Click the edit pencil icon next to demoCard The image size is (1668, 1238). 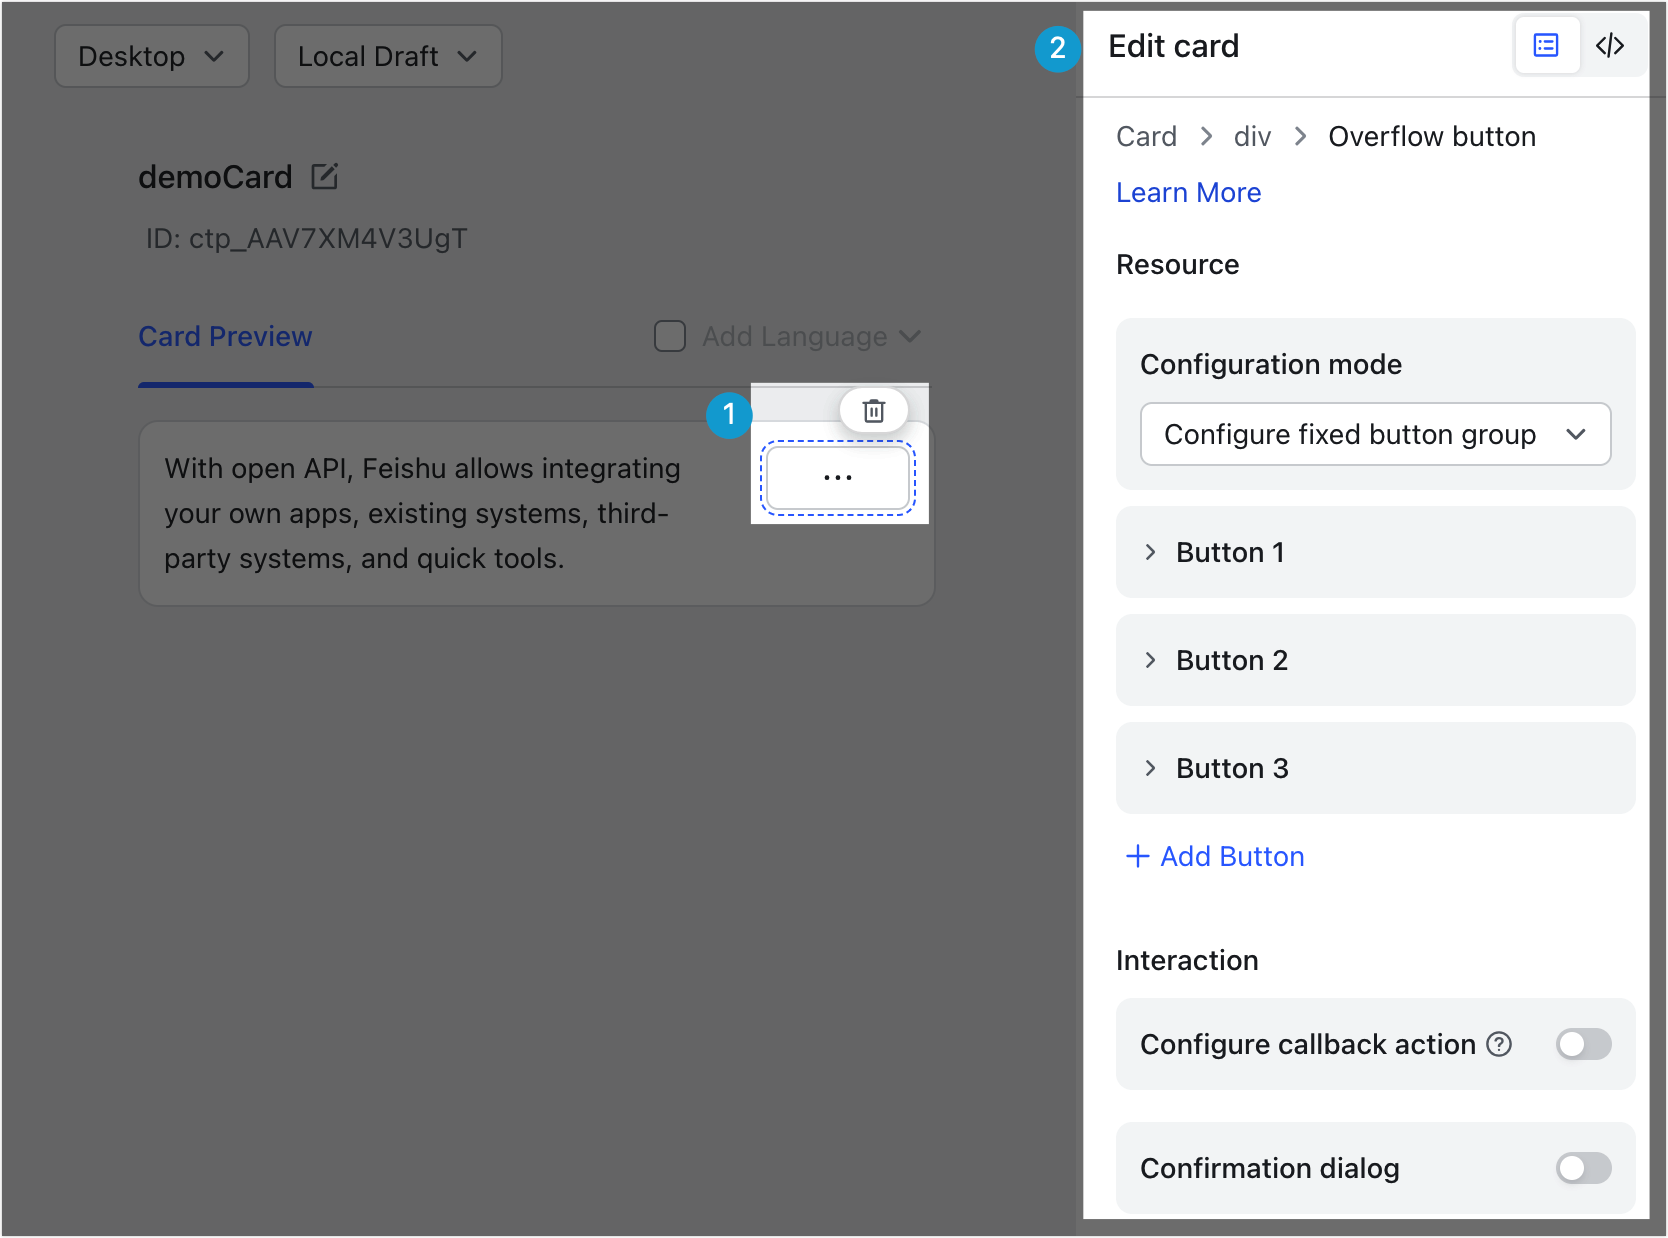tap(325, 177)
